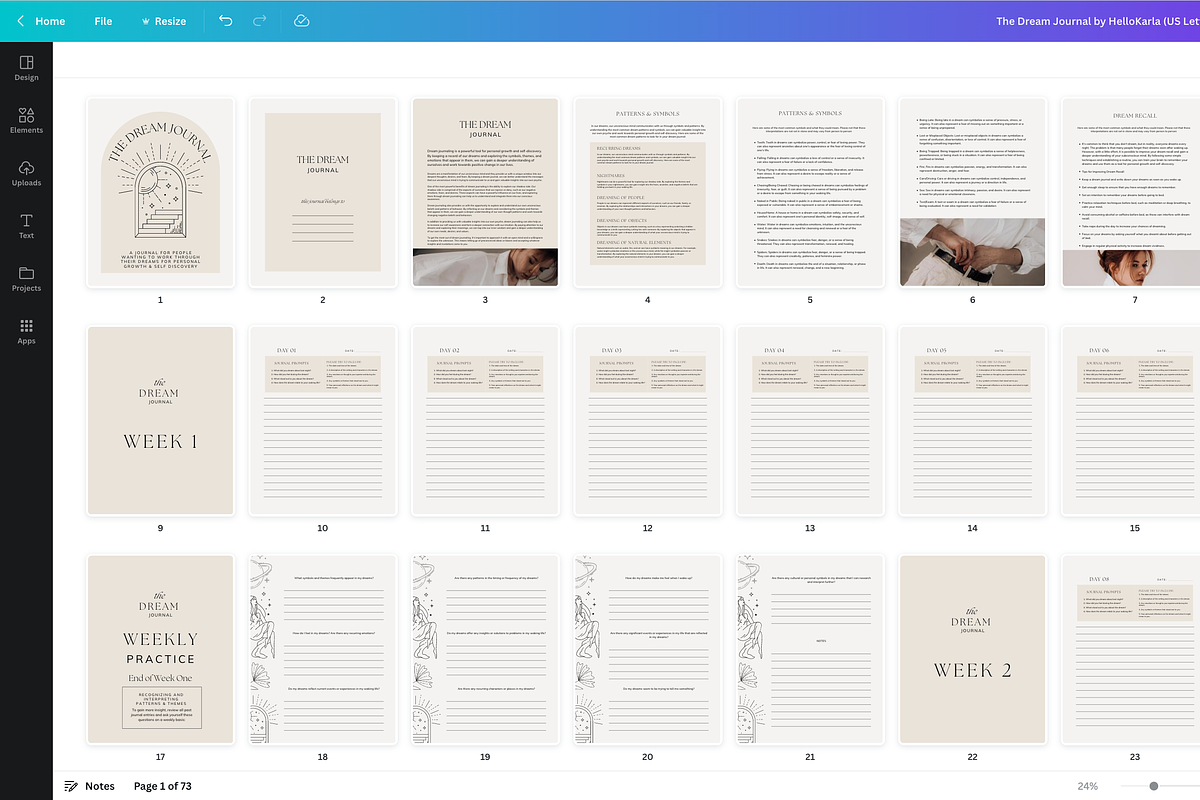Click the document title in header
Image resolution: width=1200 pixels, height=800 pixels.
(x=1097, y=21)
